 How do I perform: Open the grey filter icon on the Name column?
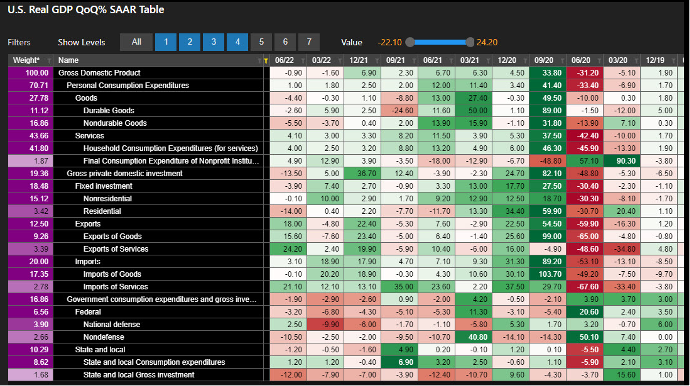pyautogui.click(x=260, y=61)
